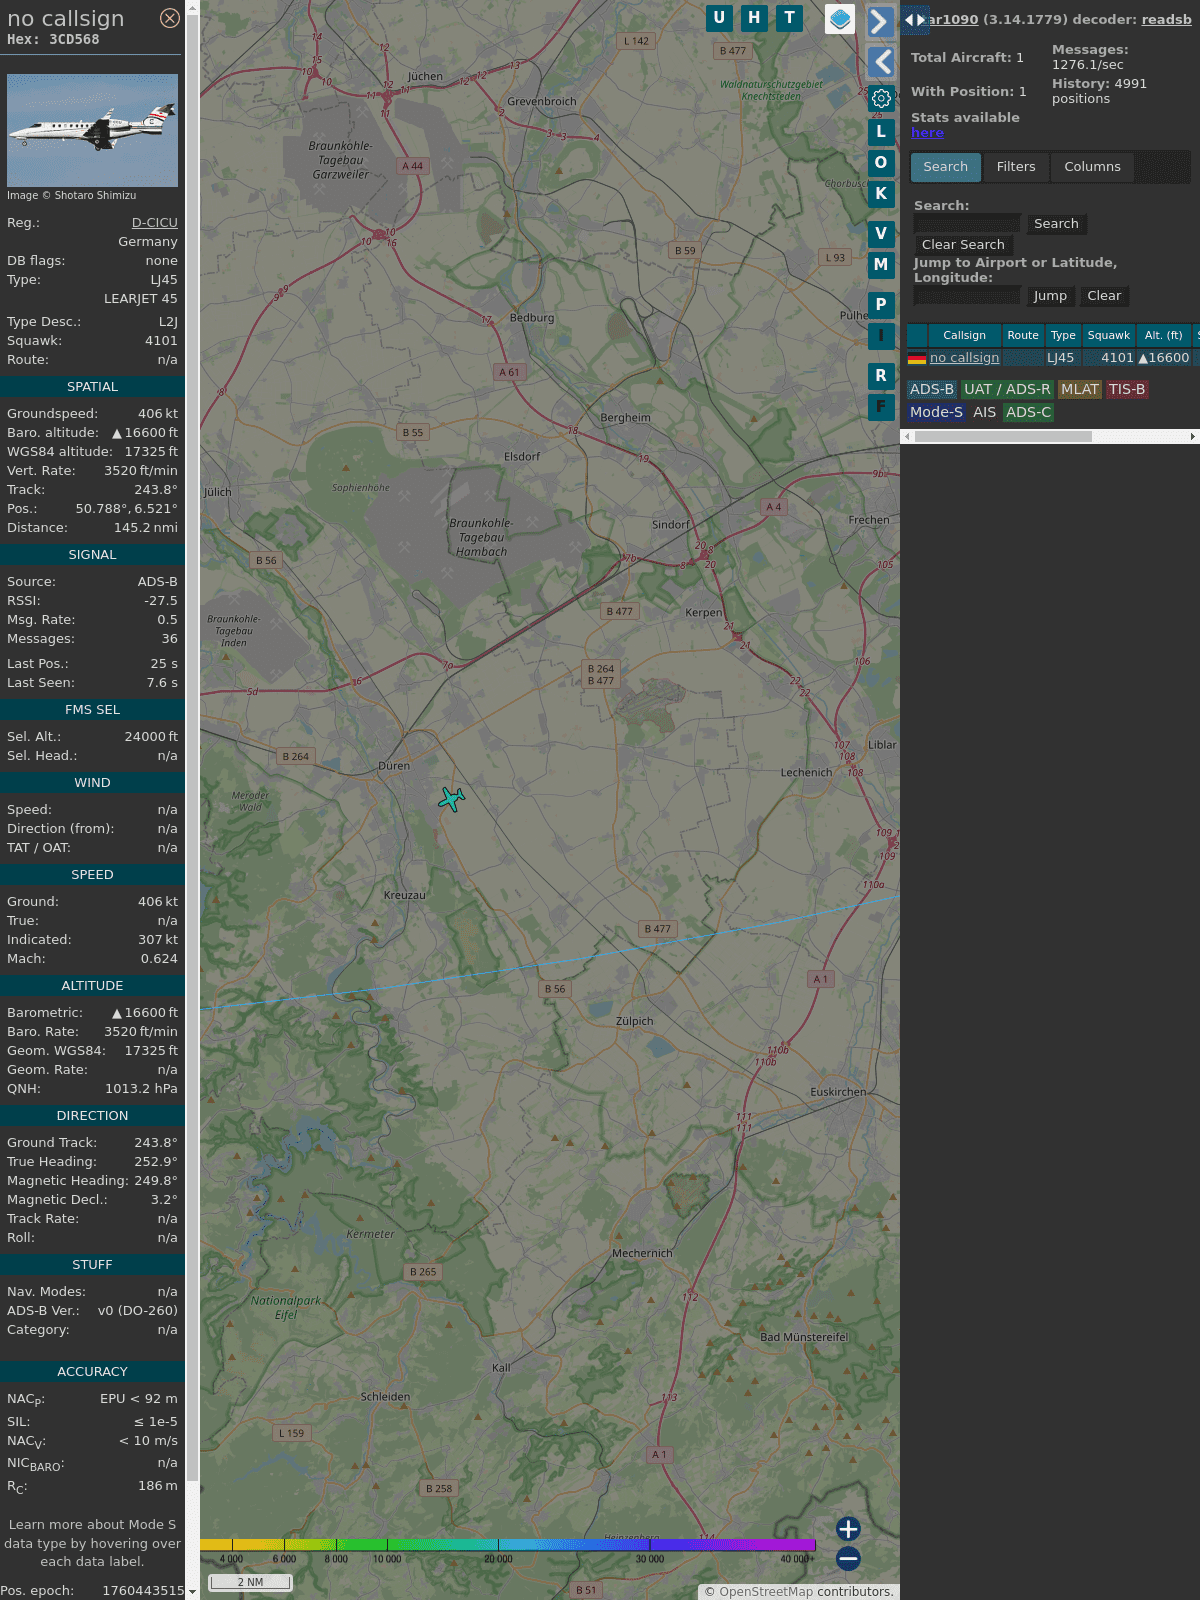Toggle the O map button
Image resolution: width=1200 pixels, height=1600 pixels.
[881, 163]
